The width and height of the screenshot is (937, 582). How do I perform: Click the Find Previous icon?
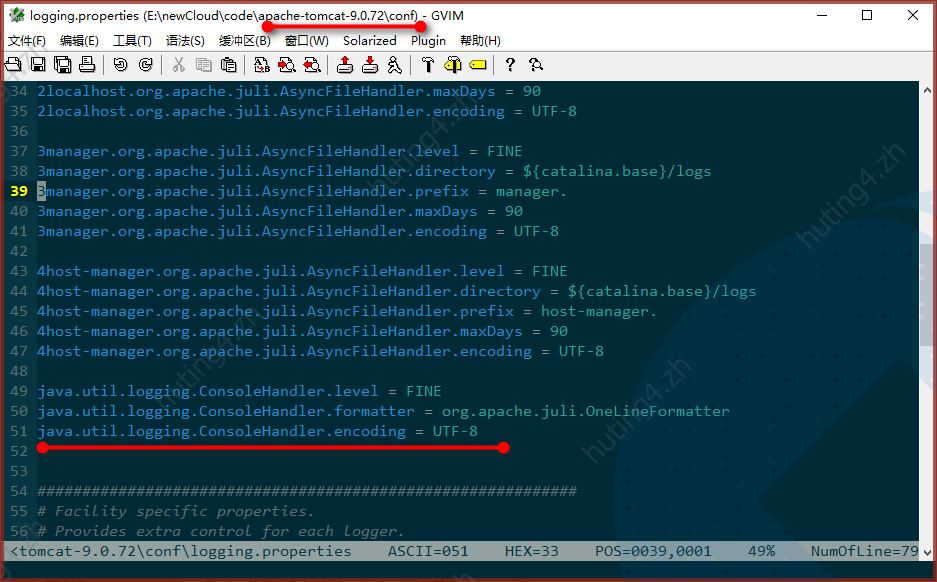(311, 65)
